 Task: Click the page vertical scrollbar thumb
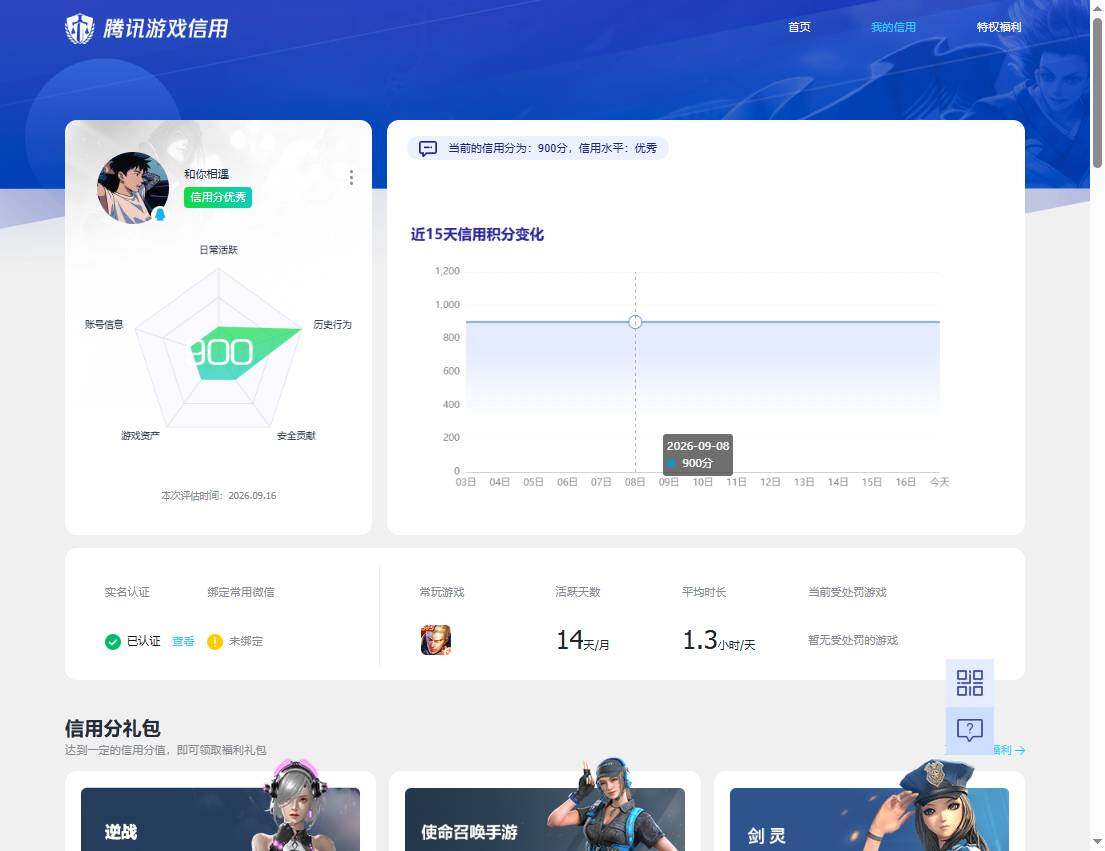pyautogui.click(x=1097, y=93)
